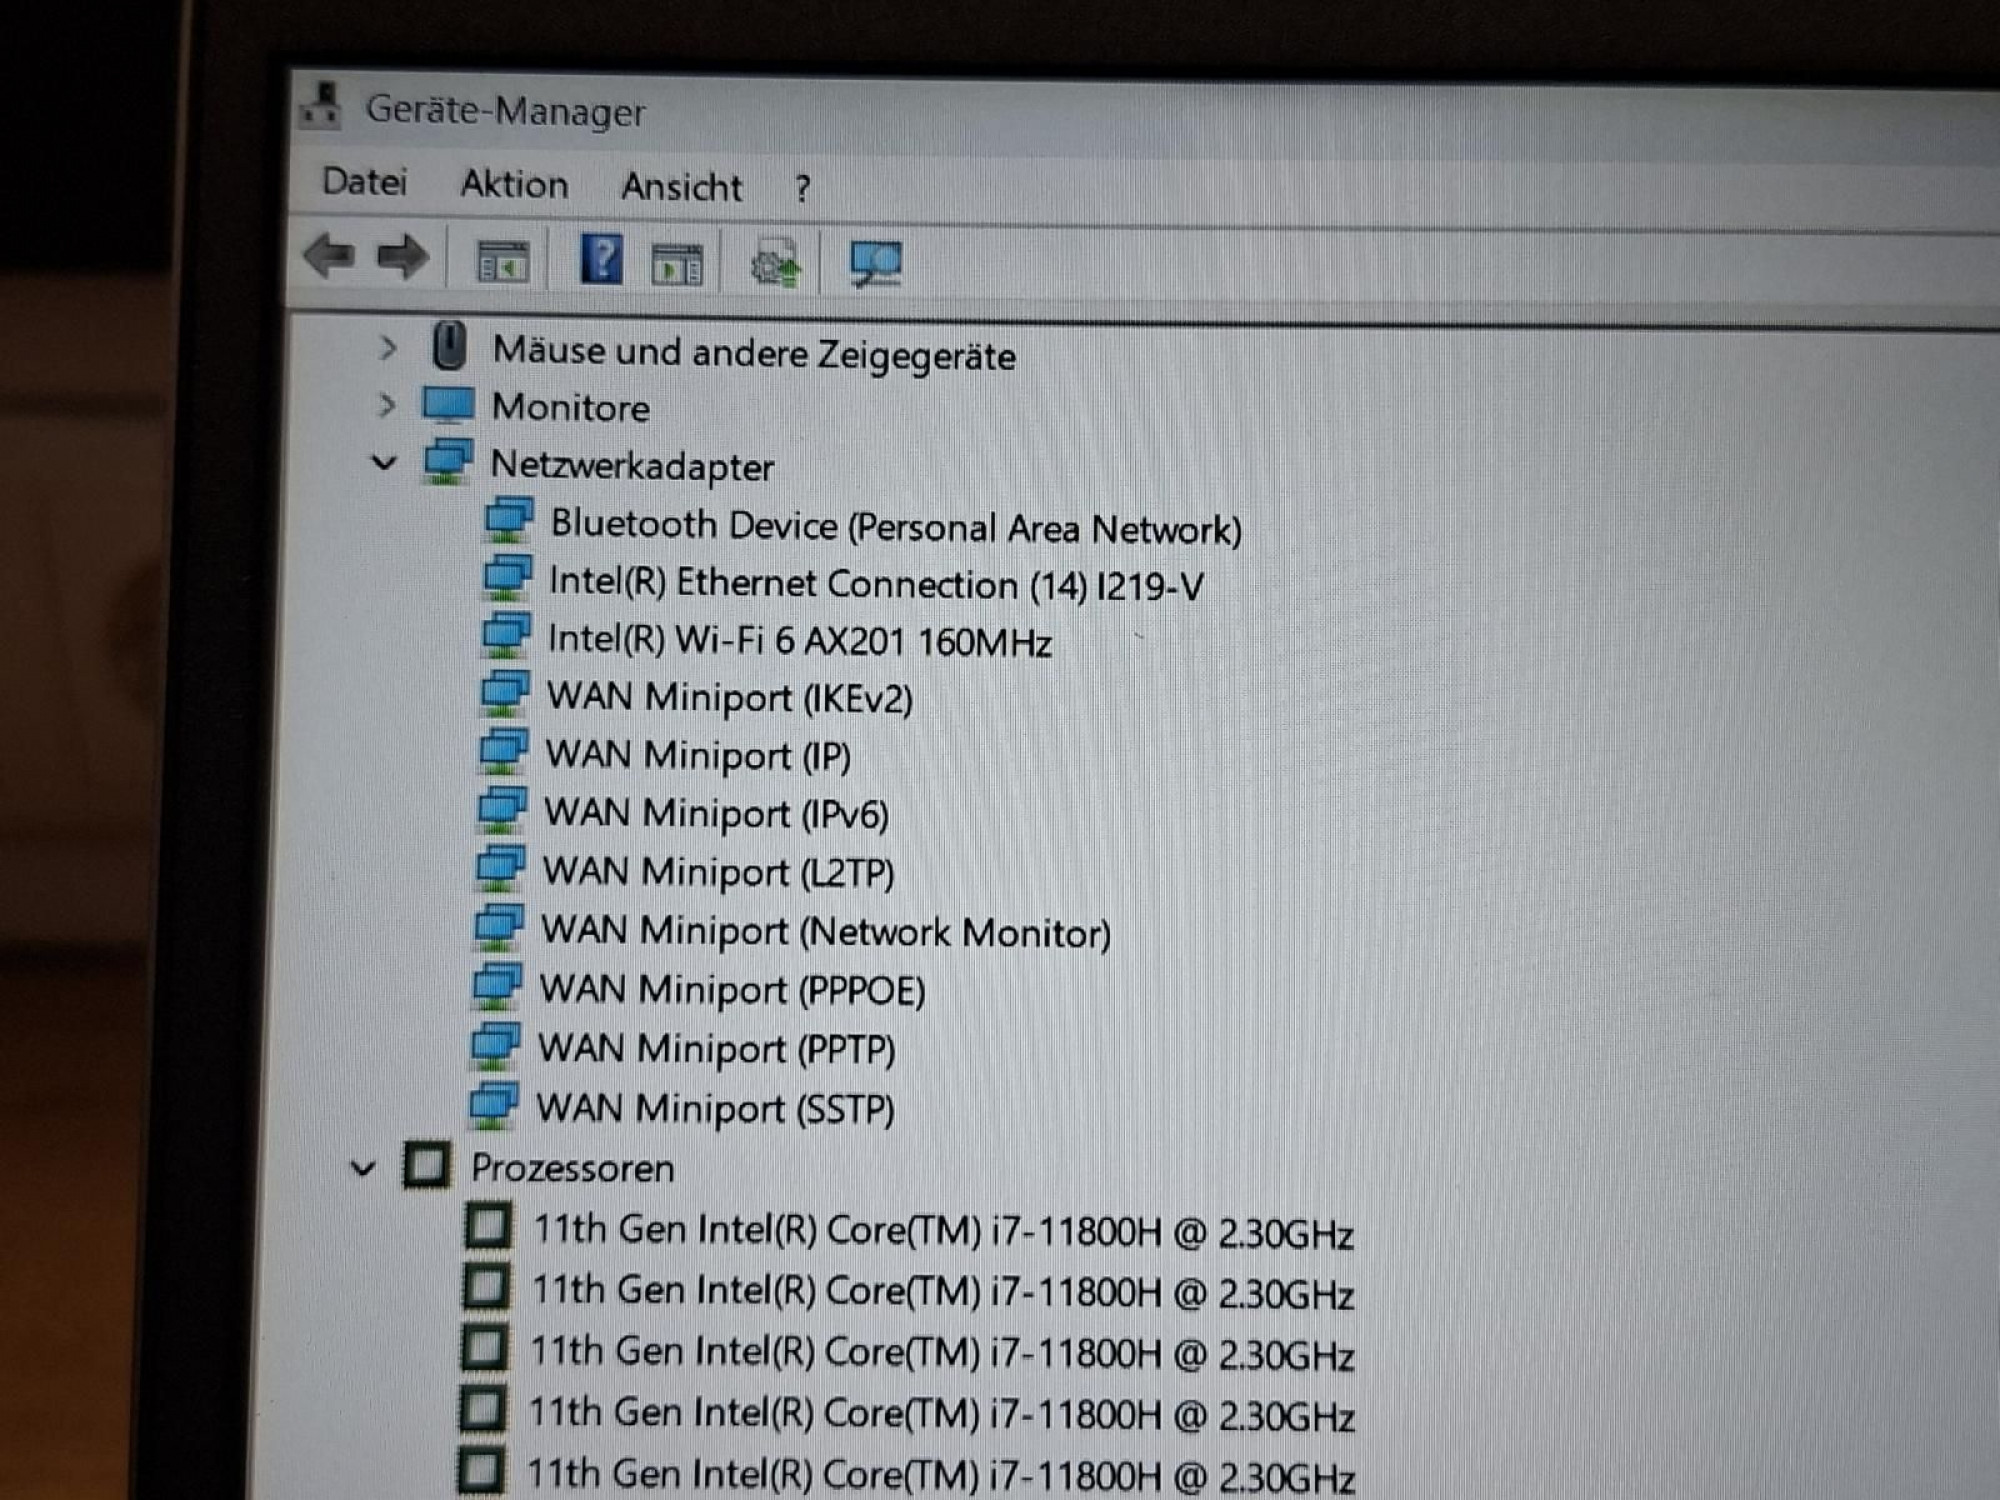Scan for hardware changes monitor icon
This screenshot has height=1500, width=2000.
coord(875,264)
